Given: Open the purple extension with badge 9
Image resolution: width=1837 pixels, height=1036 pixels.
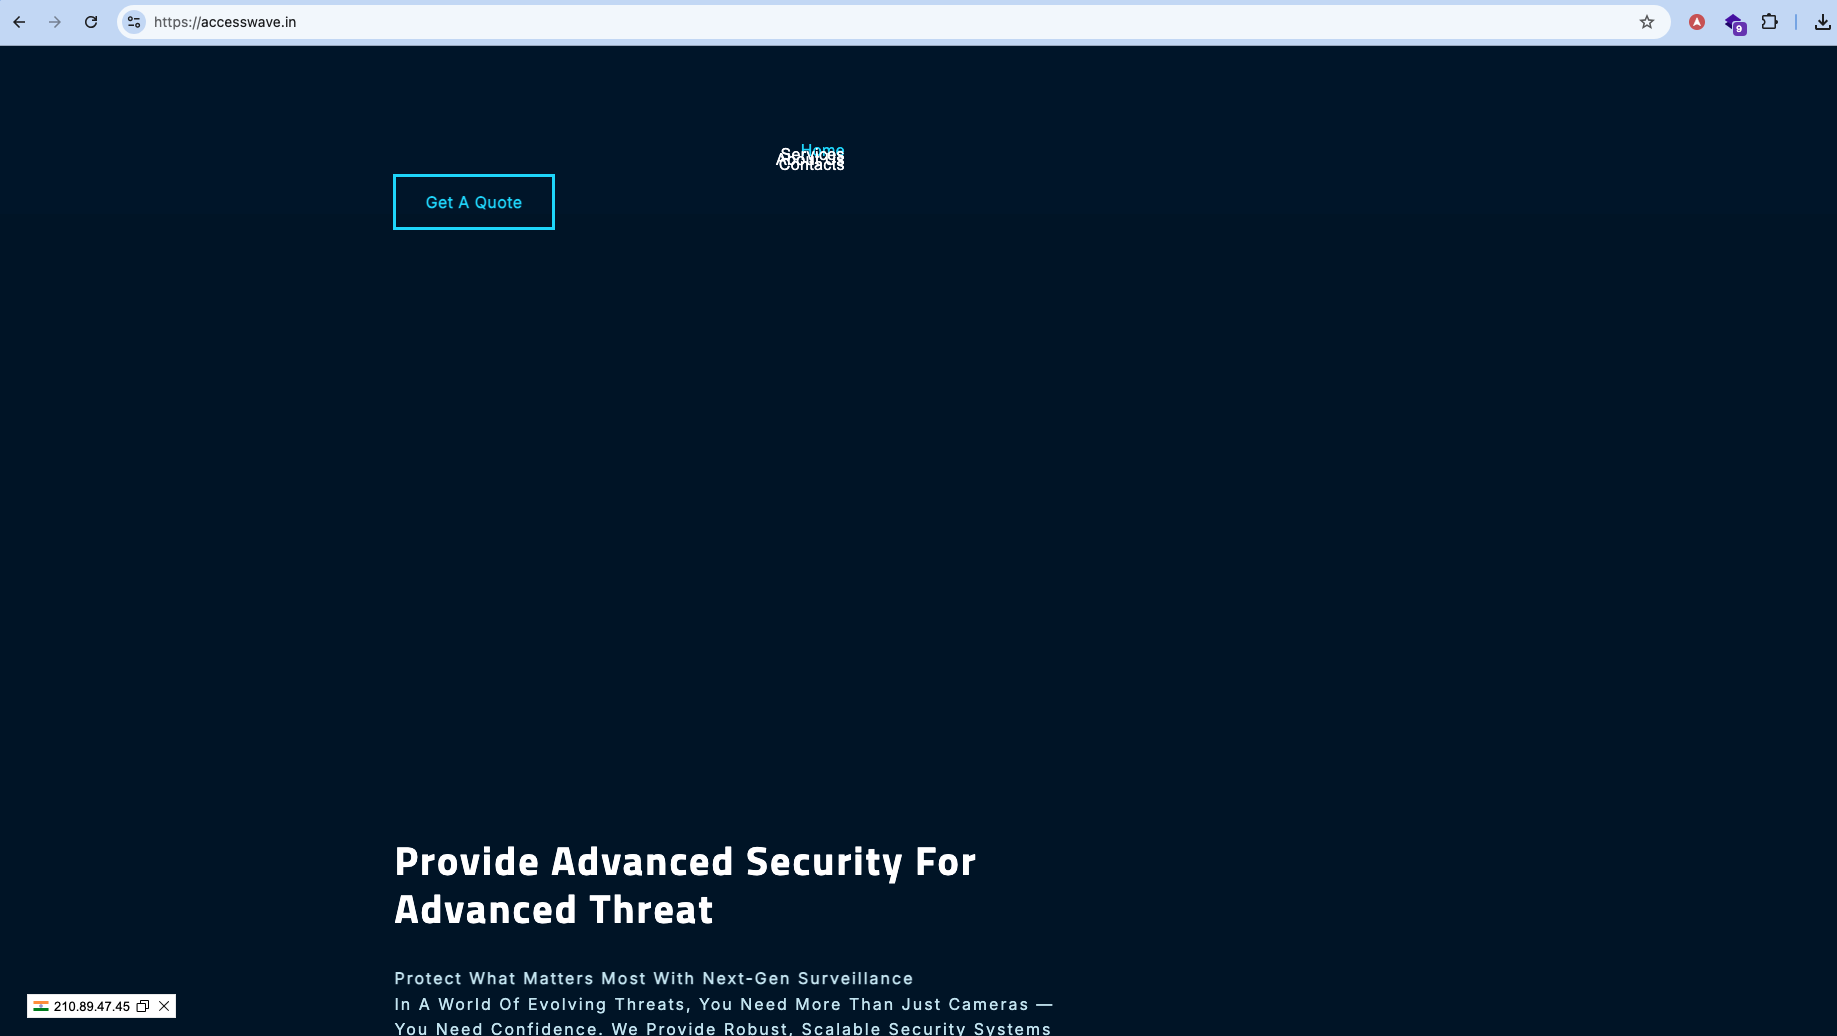Looking at the screenshot, I should tap(1733, 23).
